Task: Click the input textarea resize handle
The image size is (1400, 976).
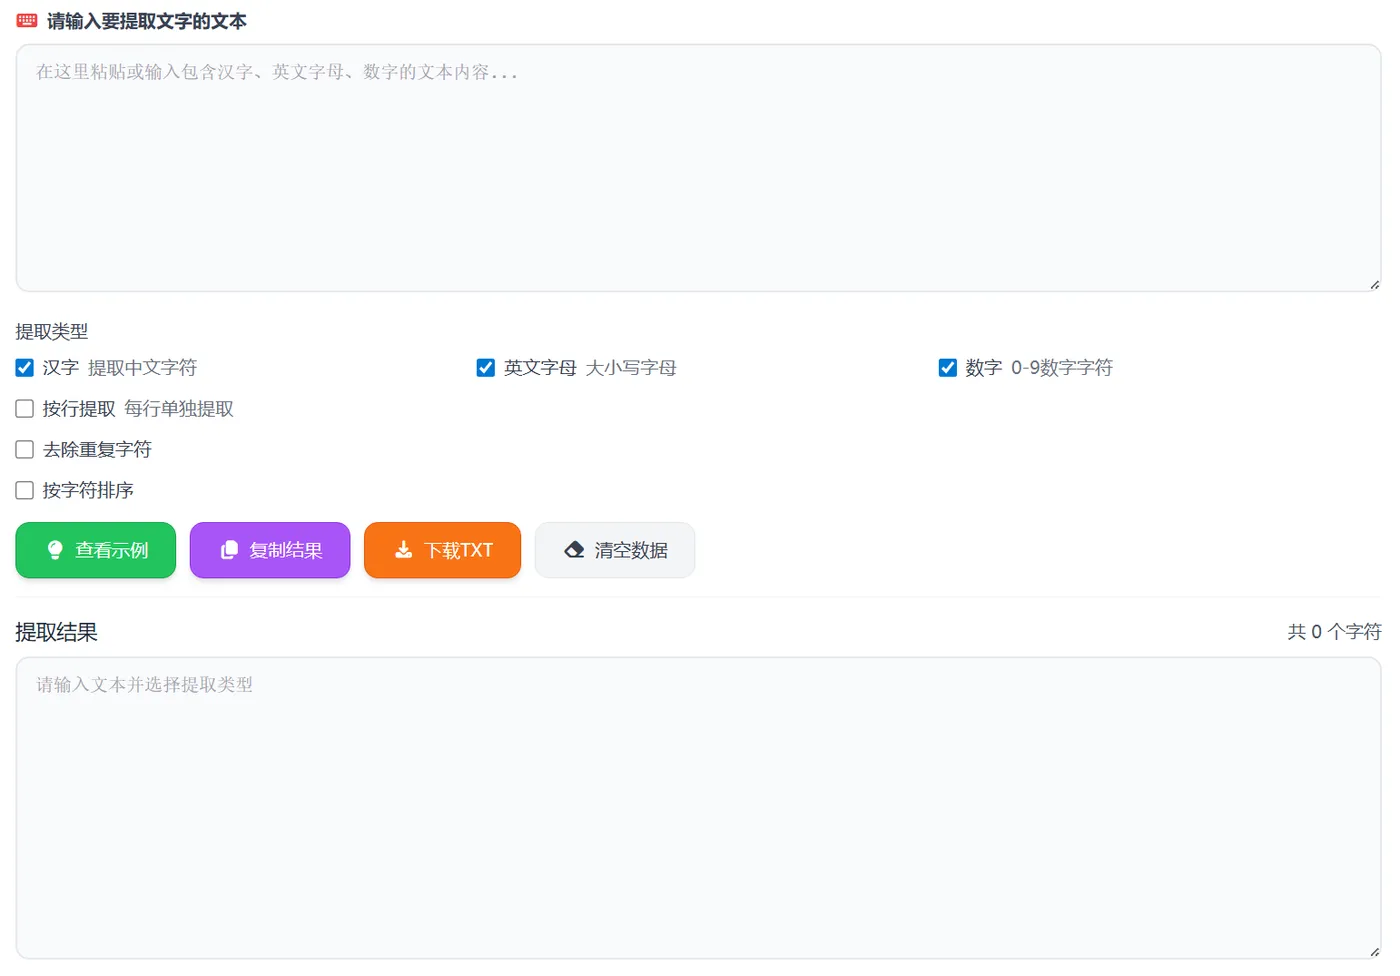Action: (x=1374, y=285)
